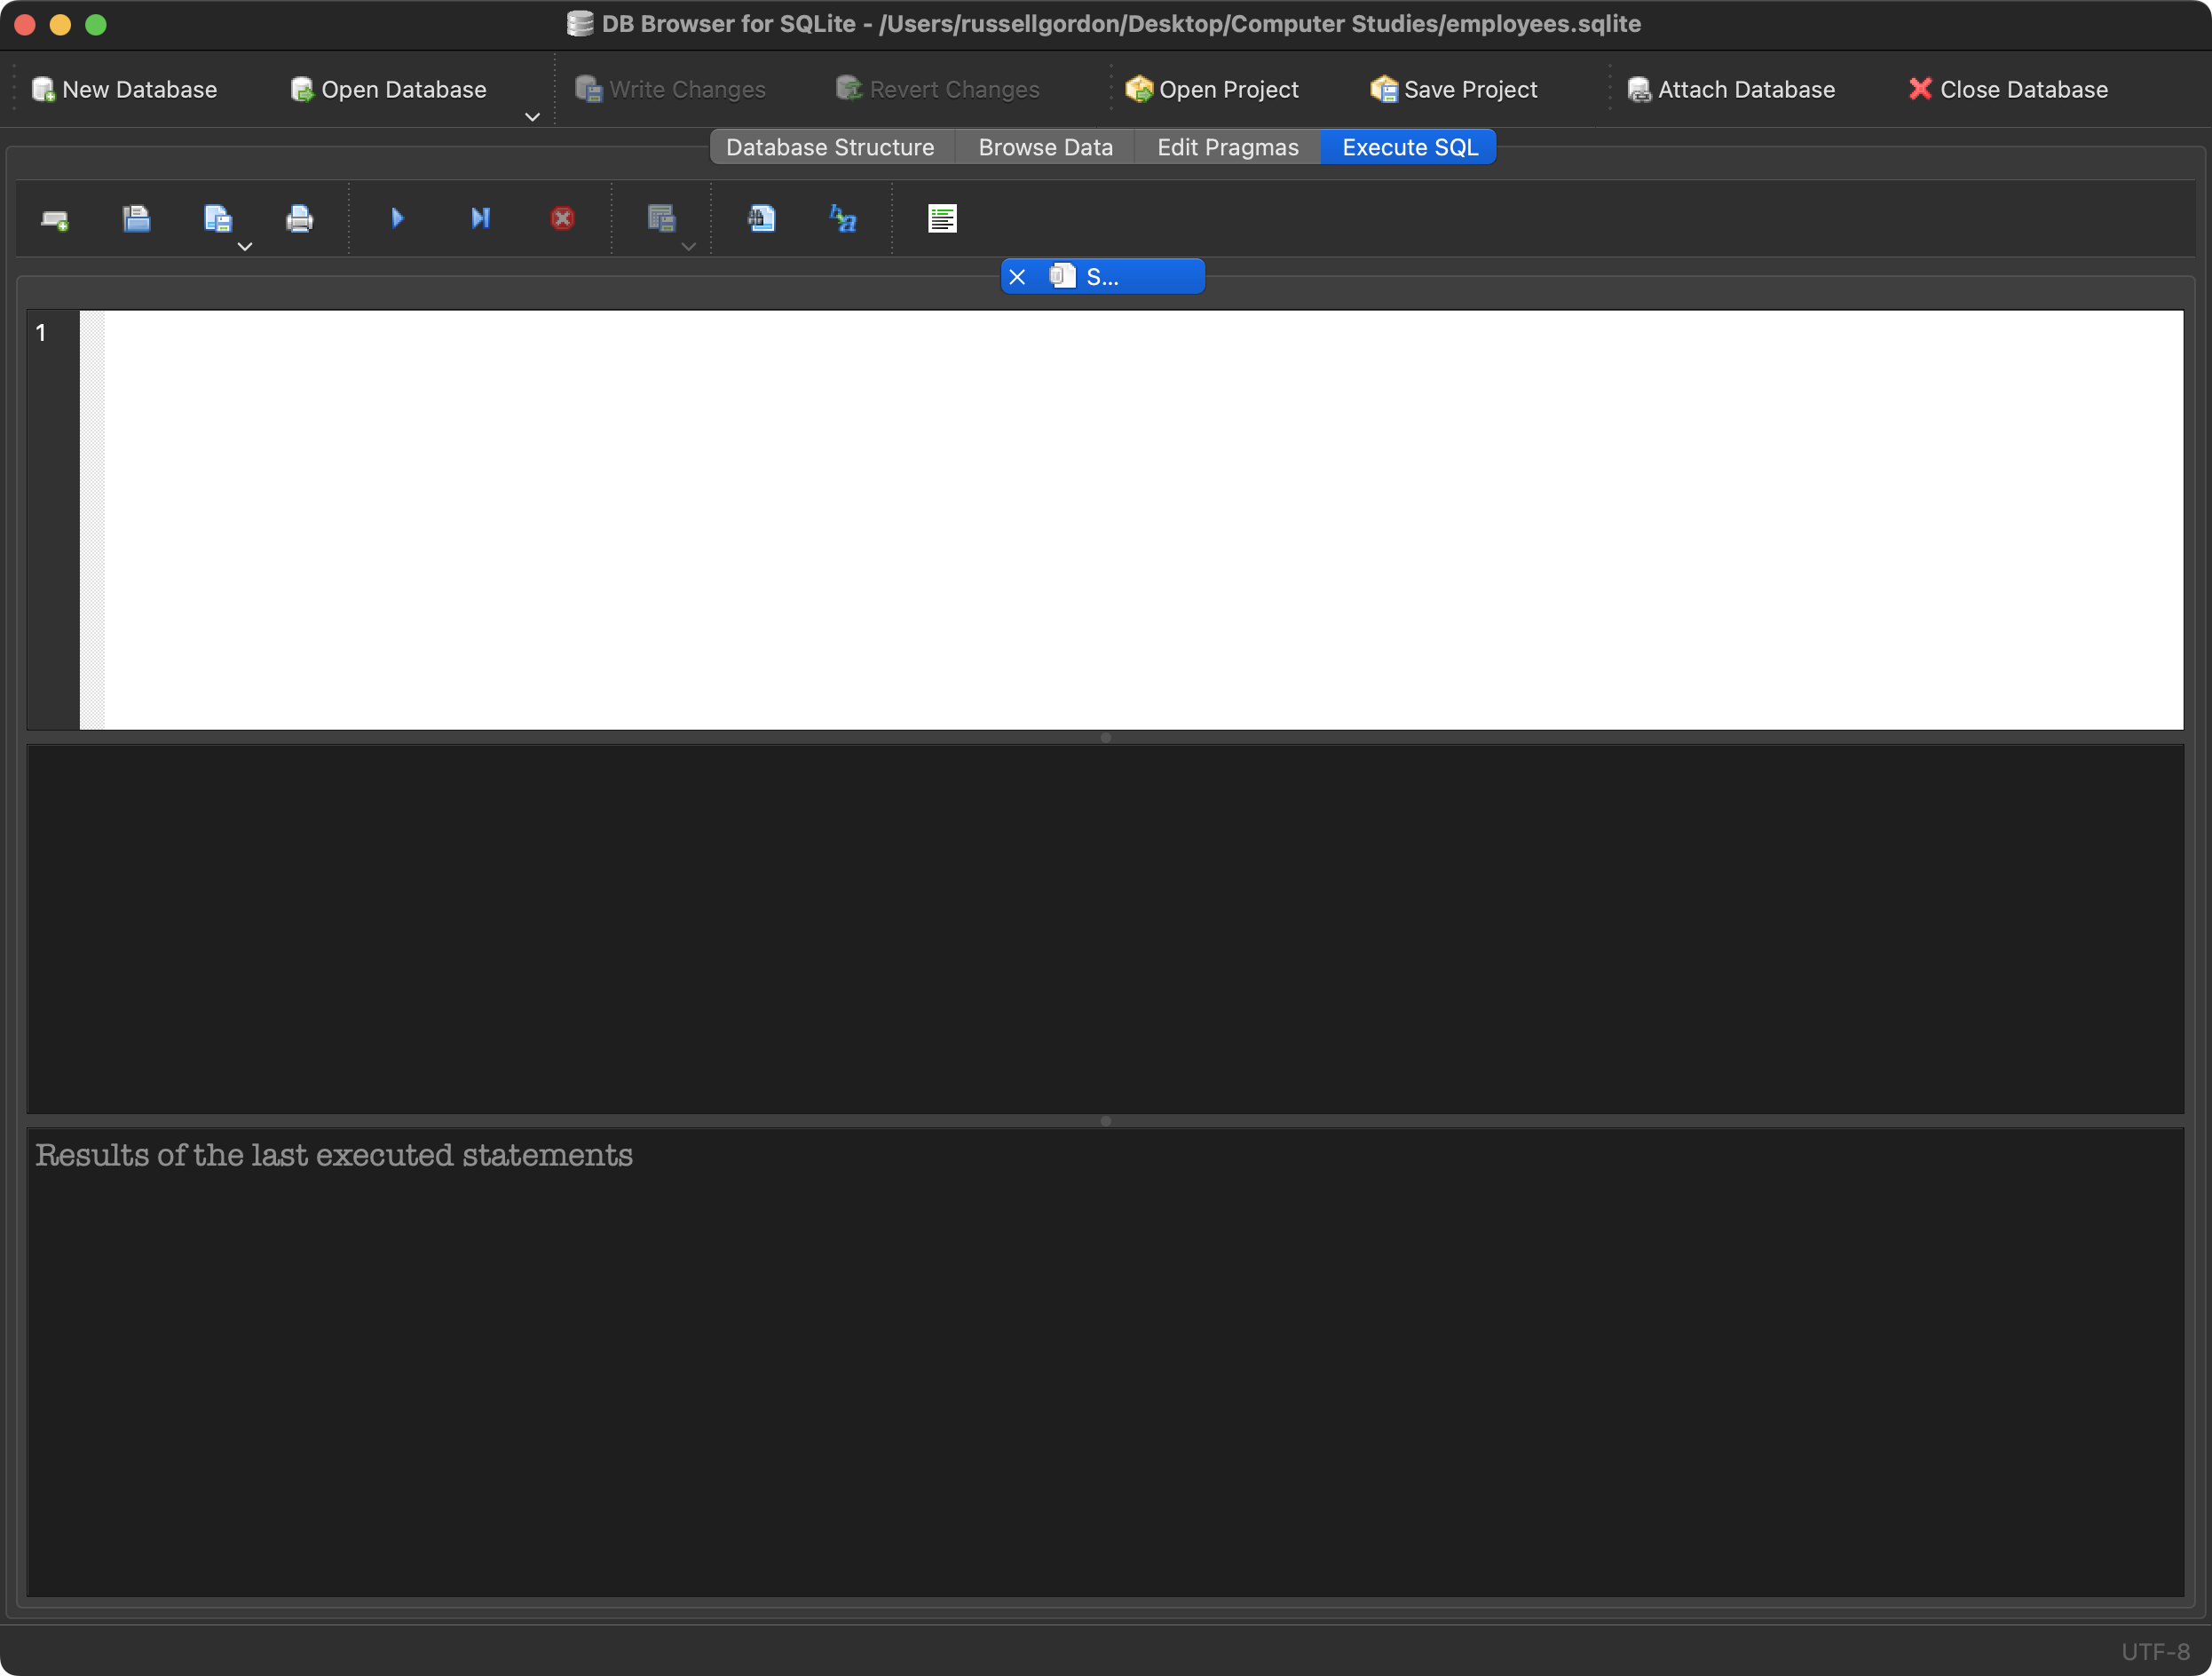
Task: Create a New Database
Action: (x=125, y=89)
